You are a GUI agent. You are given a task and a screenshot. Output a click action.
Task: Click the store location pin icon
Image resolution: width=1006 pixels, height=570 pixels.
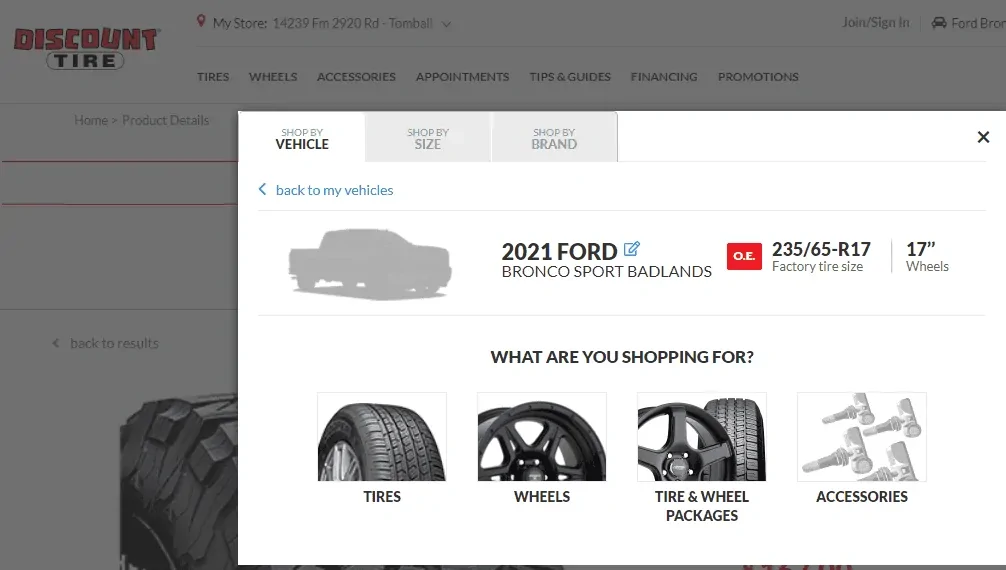point(201,22)
